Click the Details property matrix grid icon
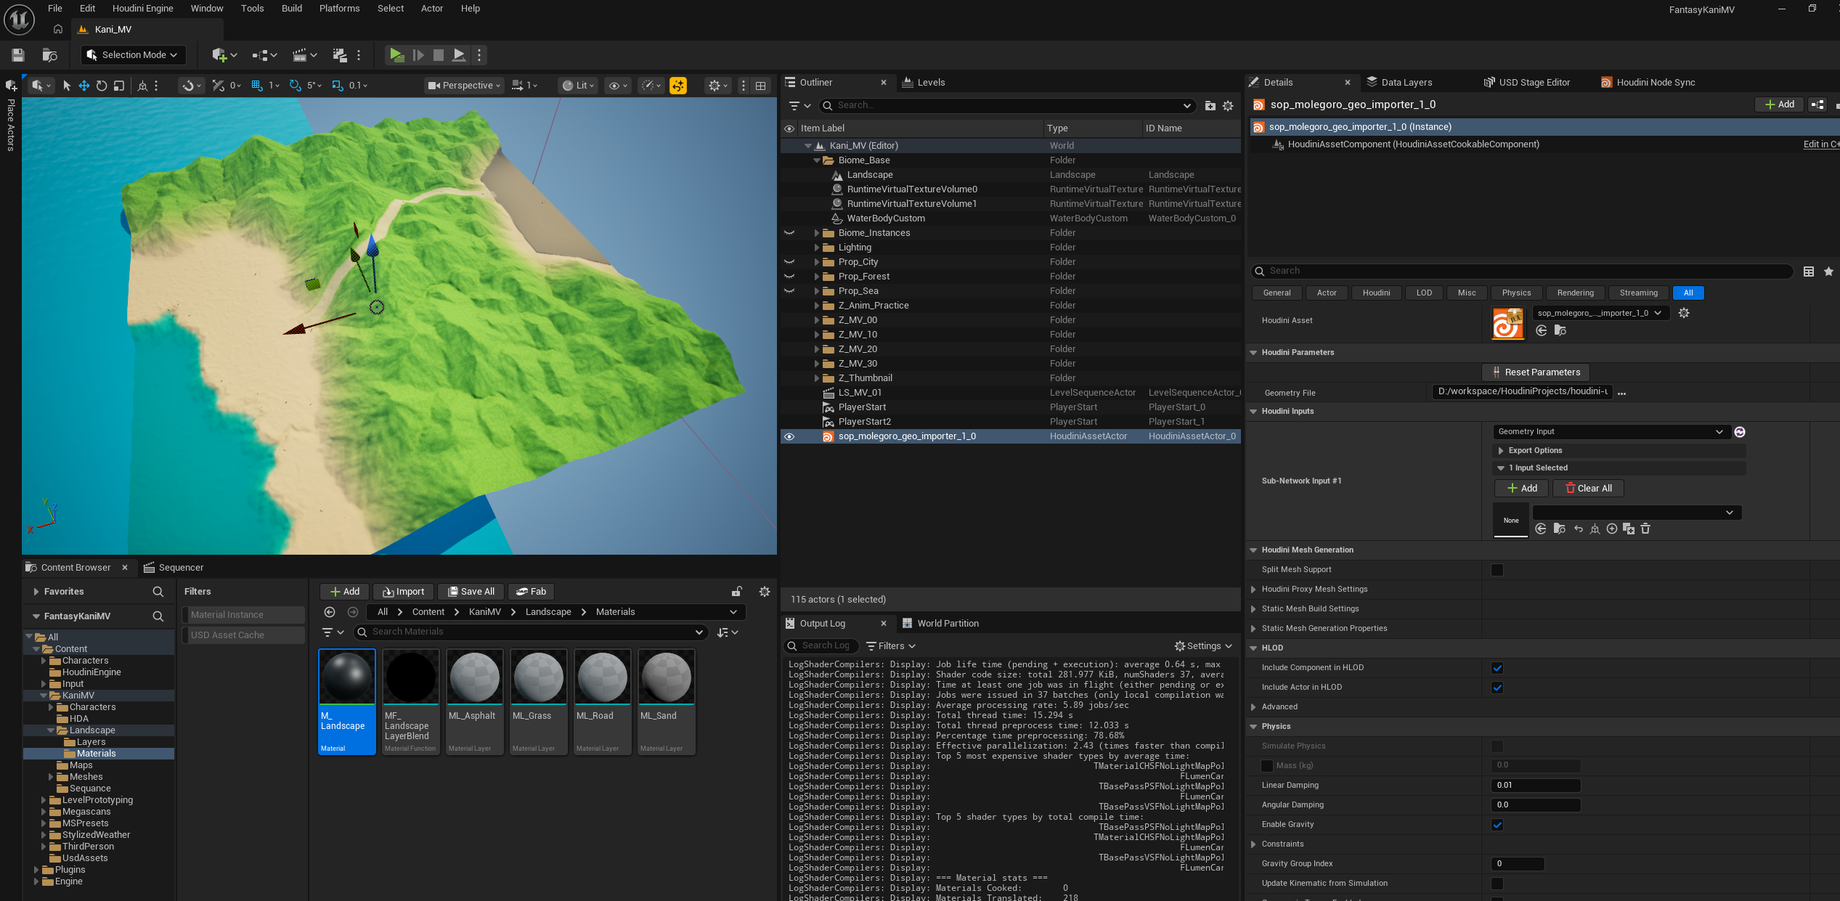 [1809, 271]
